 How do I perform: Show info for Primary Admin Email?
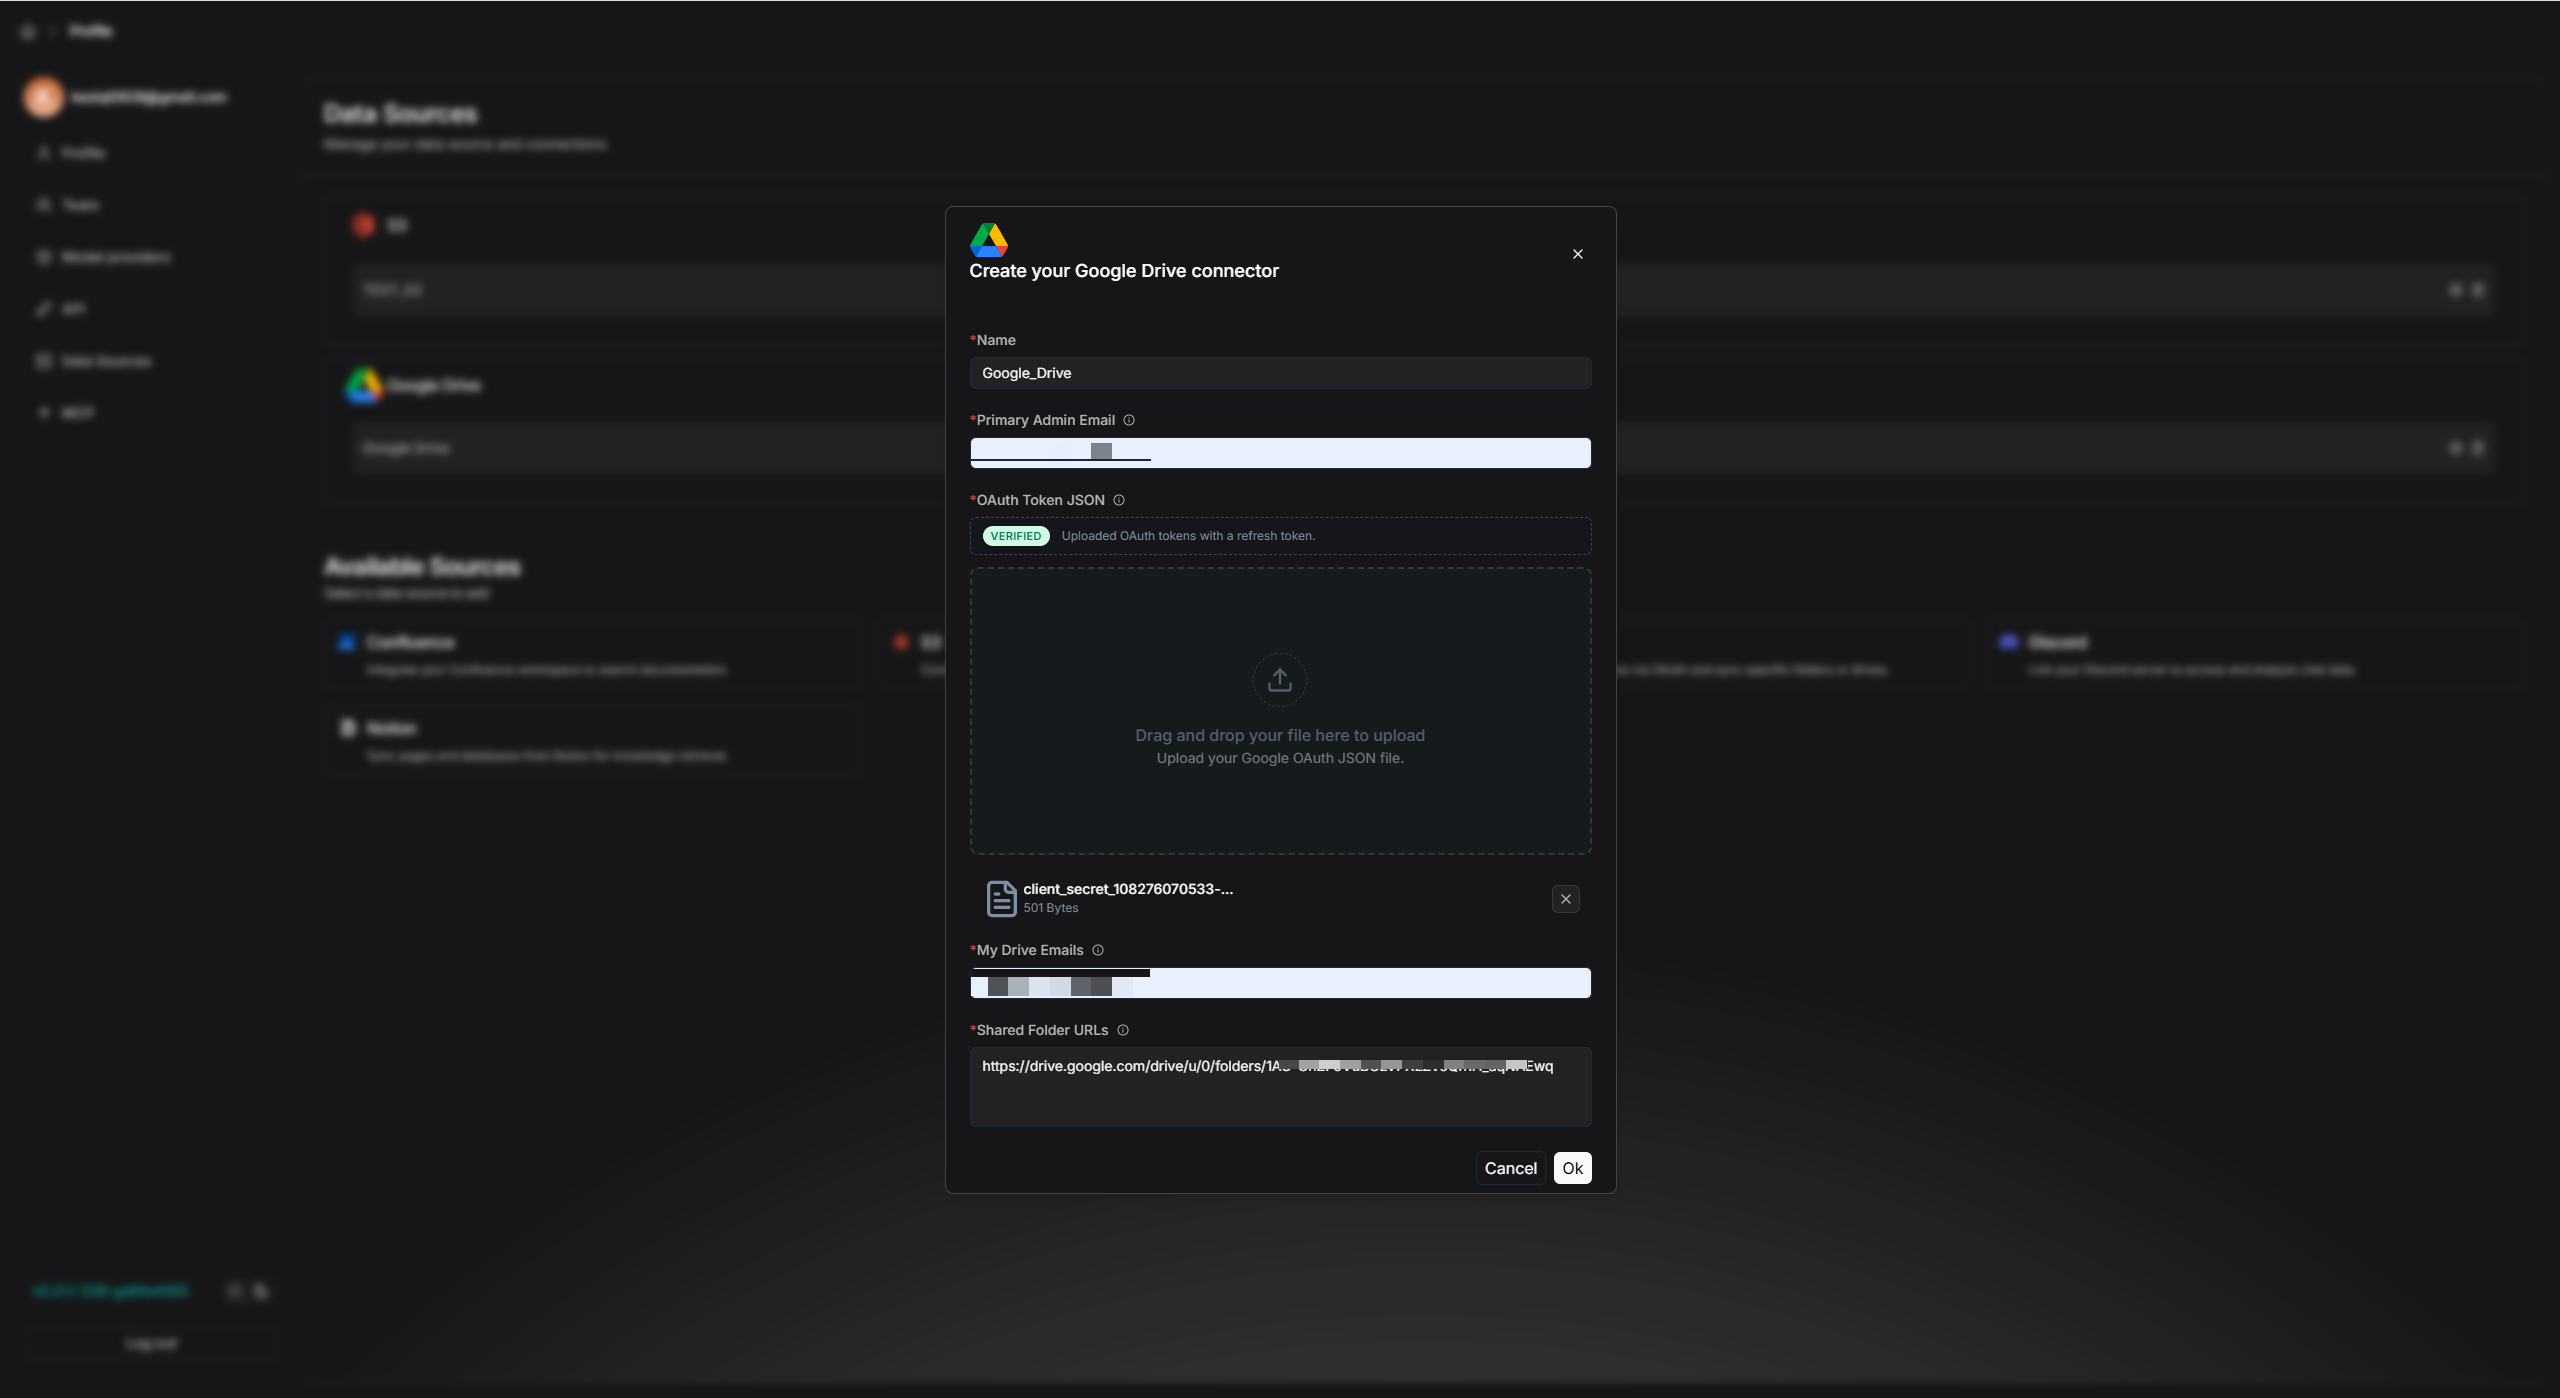tap(1129, 420)
